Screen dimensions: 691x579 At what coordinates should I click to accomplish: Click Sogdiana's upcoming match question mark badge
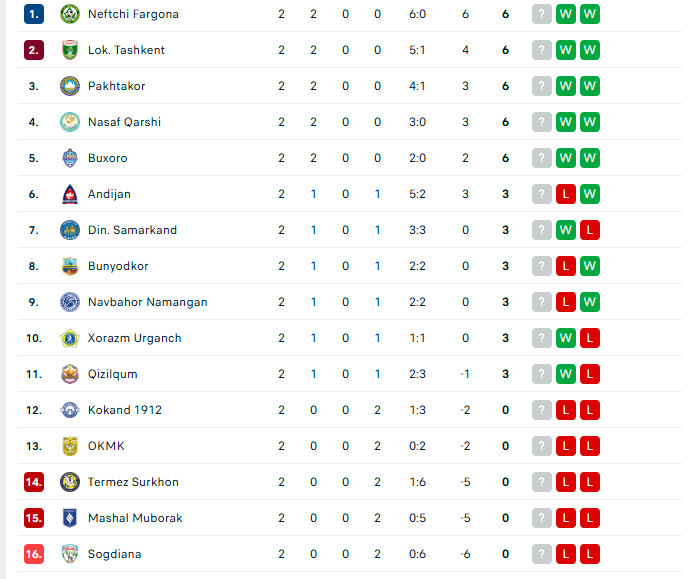pos(542,554)
